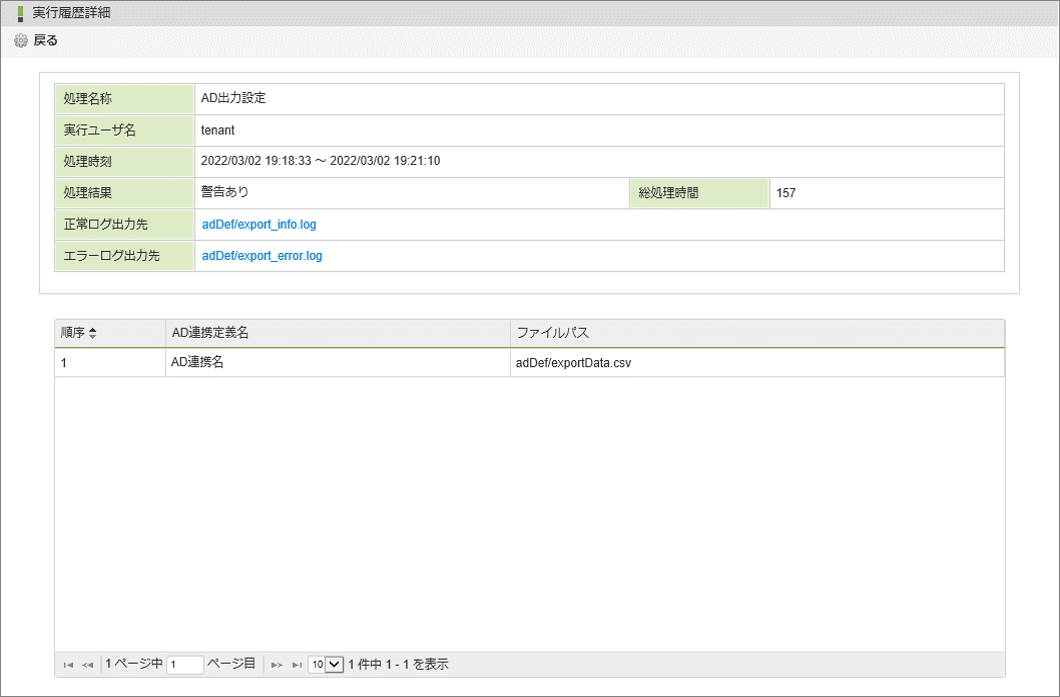1060x697 pixels.
Task: Click the green 実行履歴詳細 title icon
Action: [x=21, y=12]
